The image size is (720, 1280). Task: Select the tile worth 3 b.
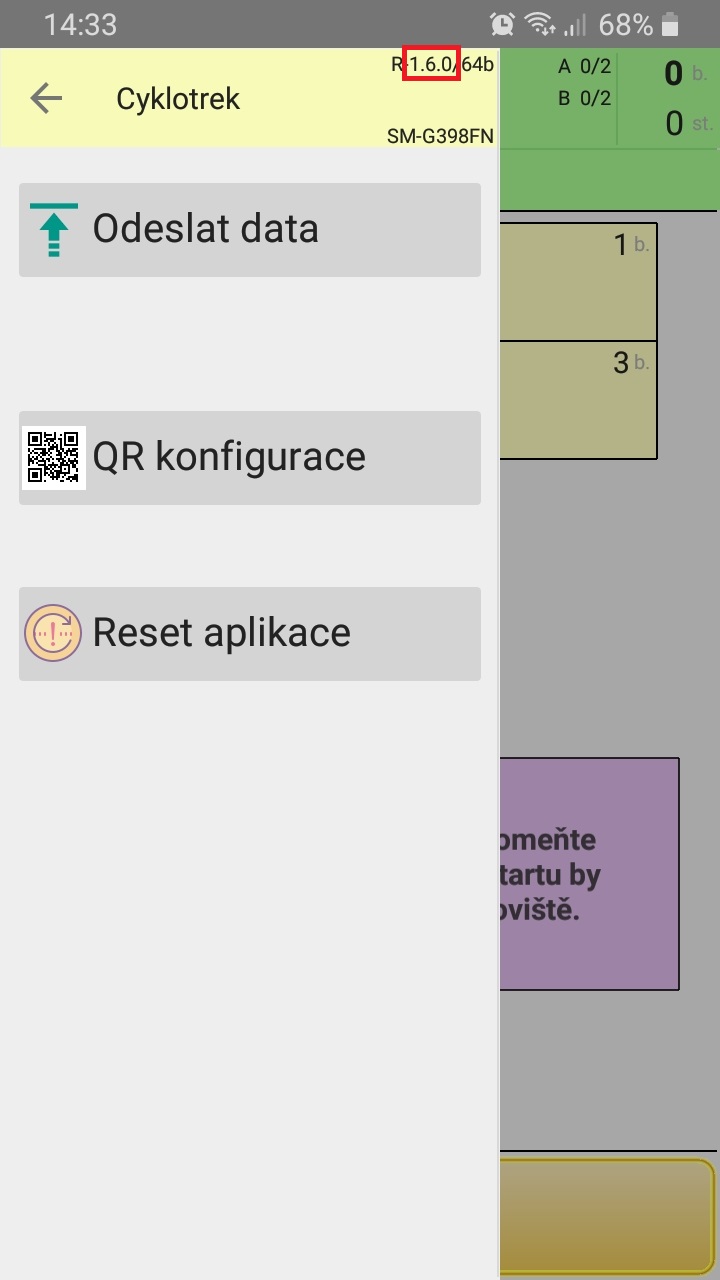point(578,400)
